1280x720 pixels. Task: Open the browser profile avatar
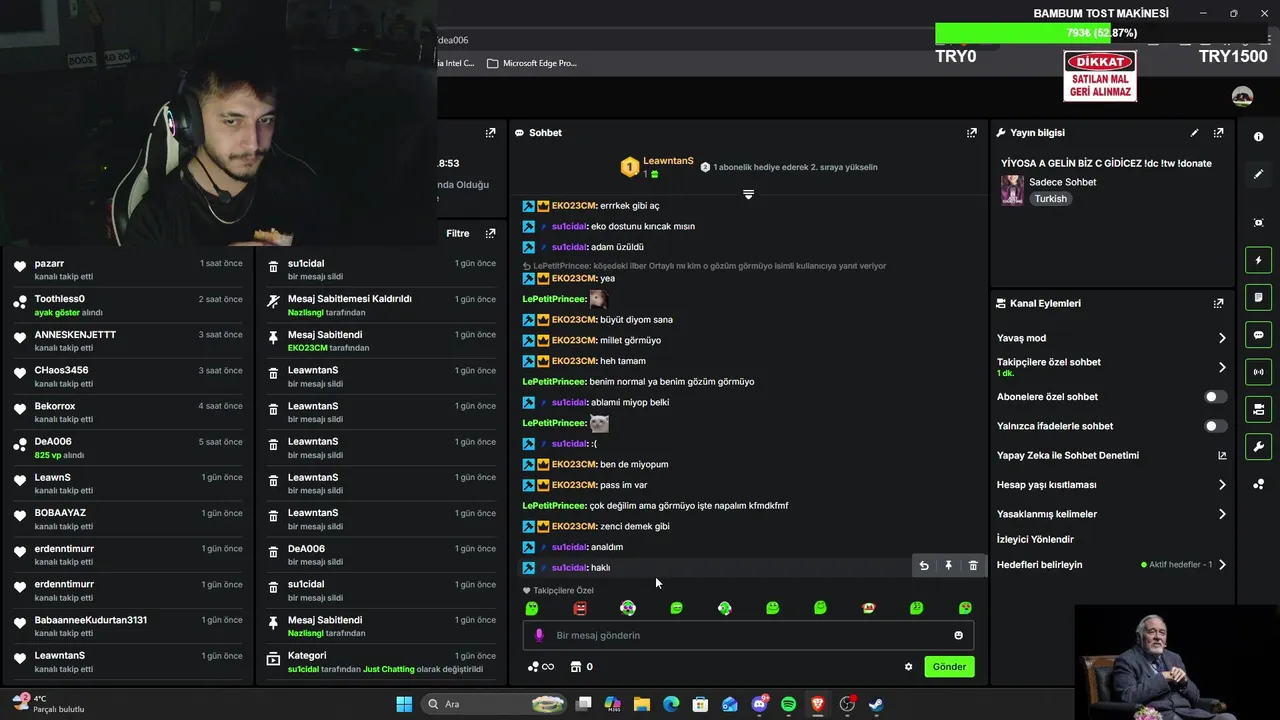(x=1242, y=96)
